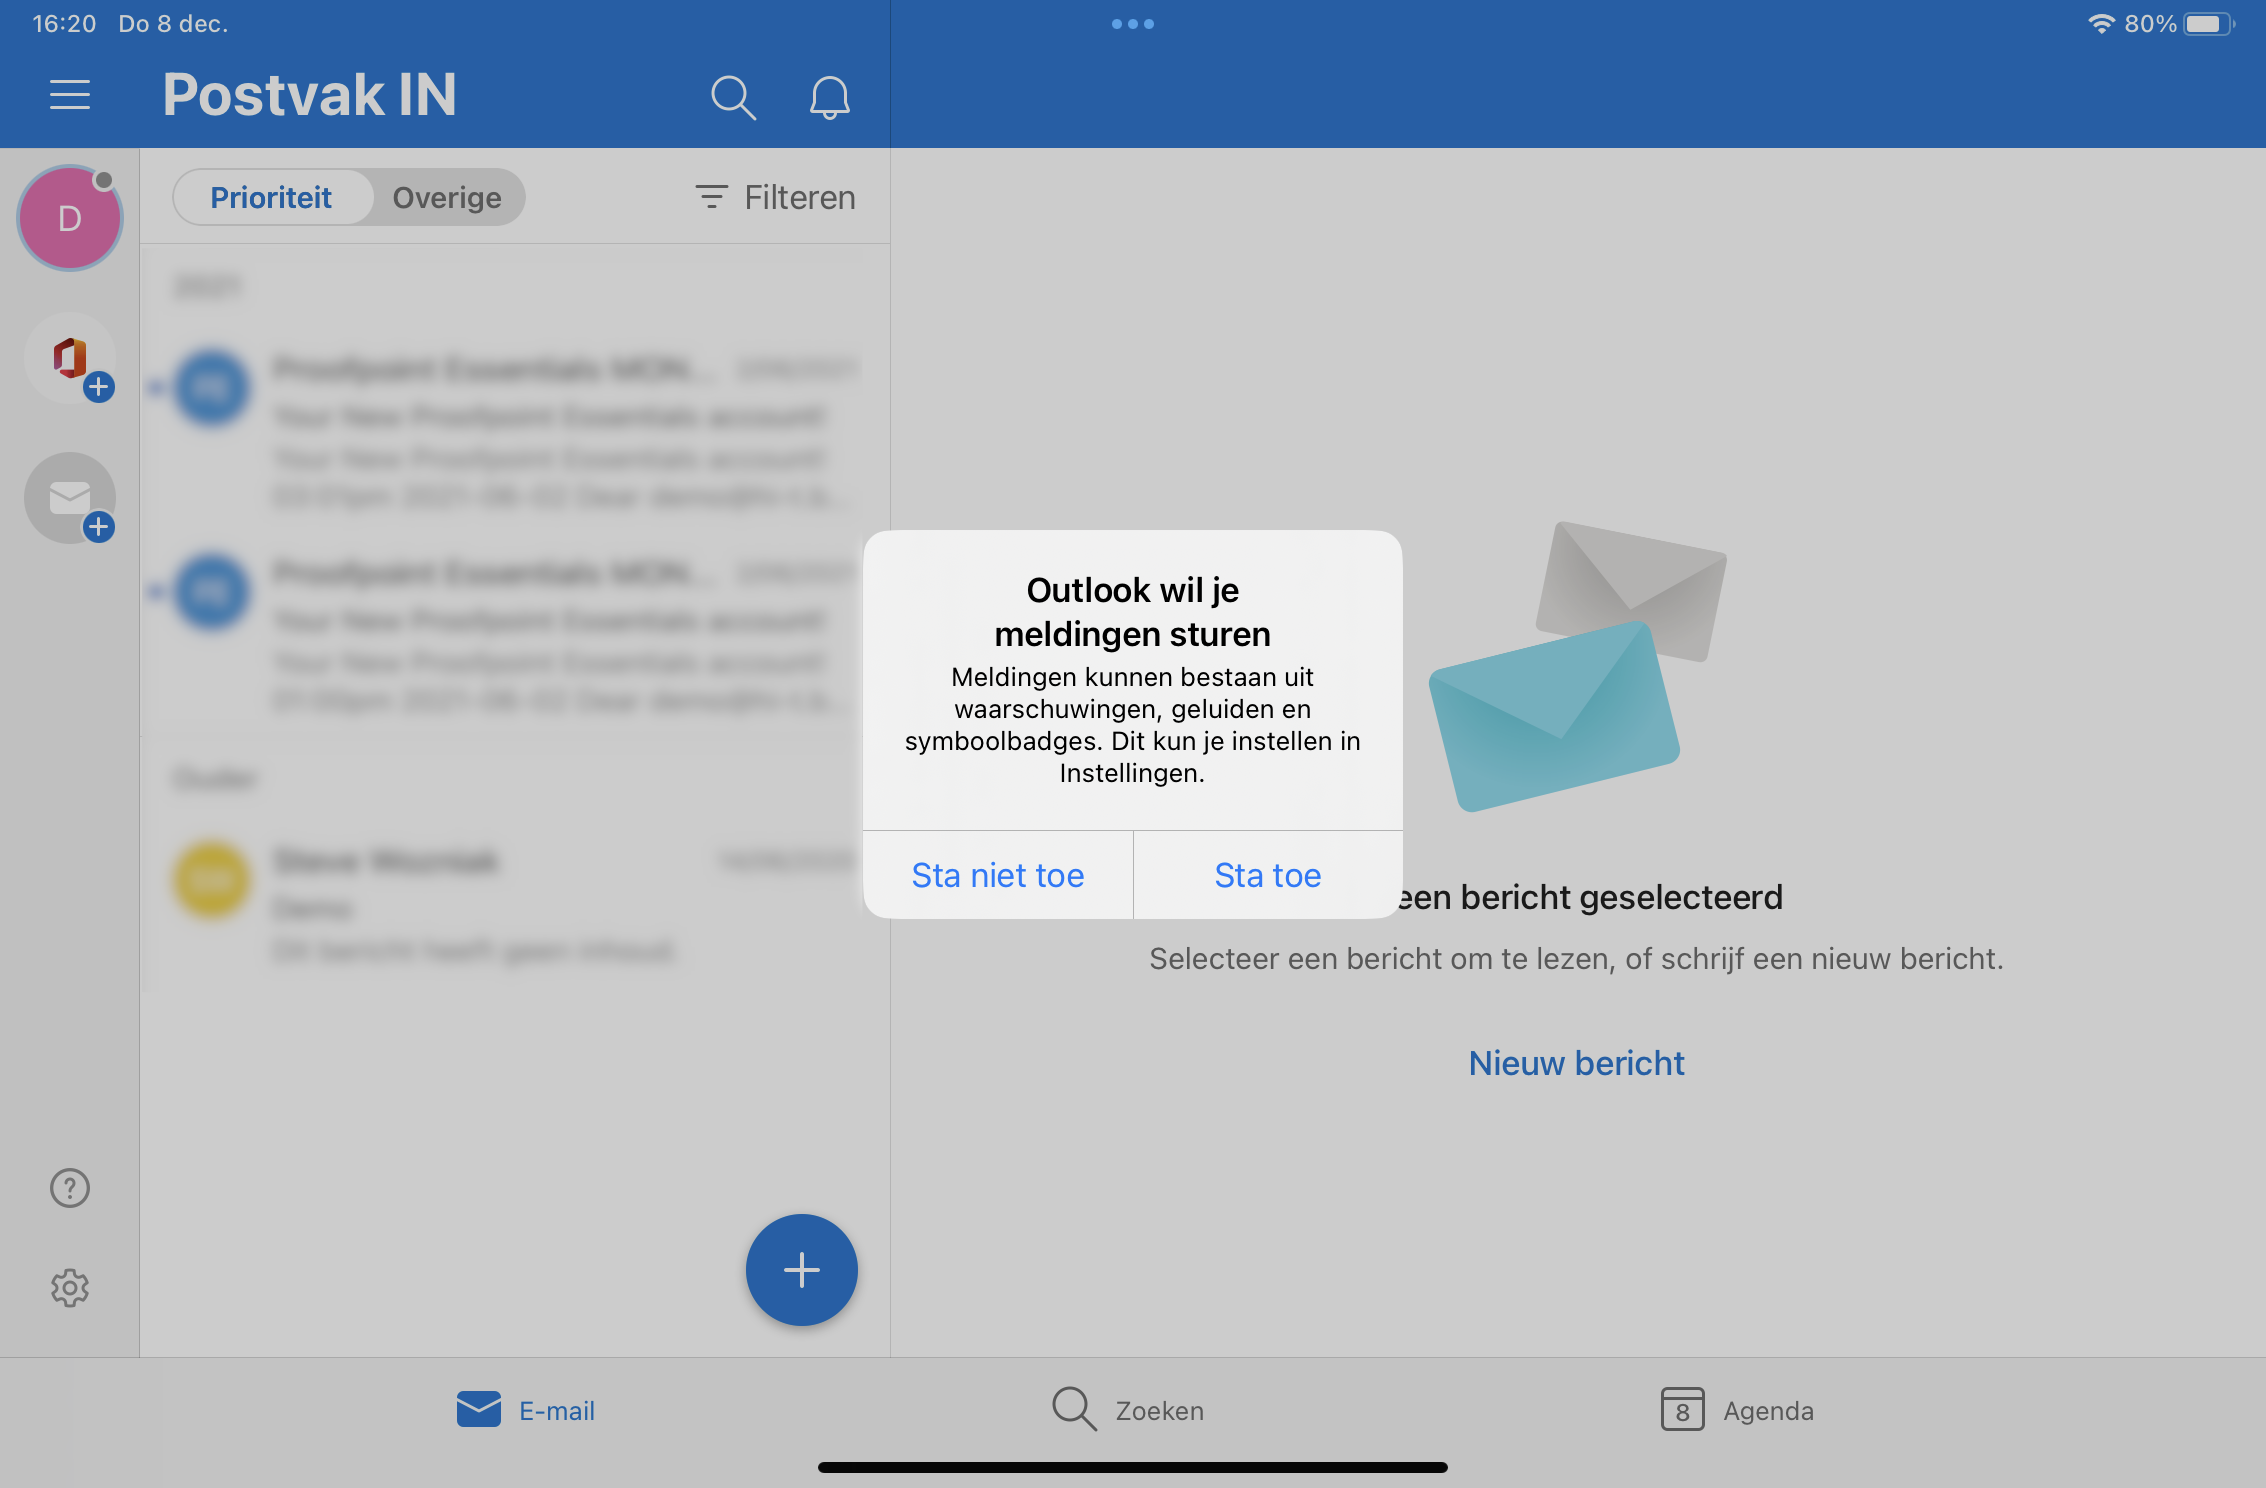Image resolution: width=2266 pixels, height=1488 pixels.
Task: Compose new mail with plus button
Action: [802, 1270]
